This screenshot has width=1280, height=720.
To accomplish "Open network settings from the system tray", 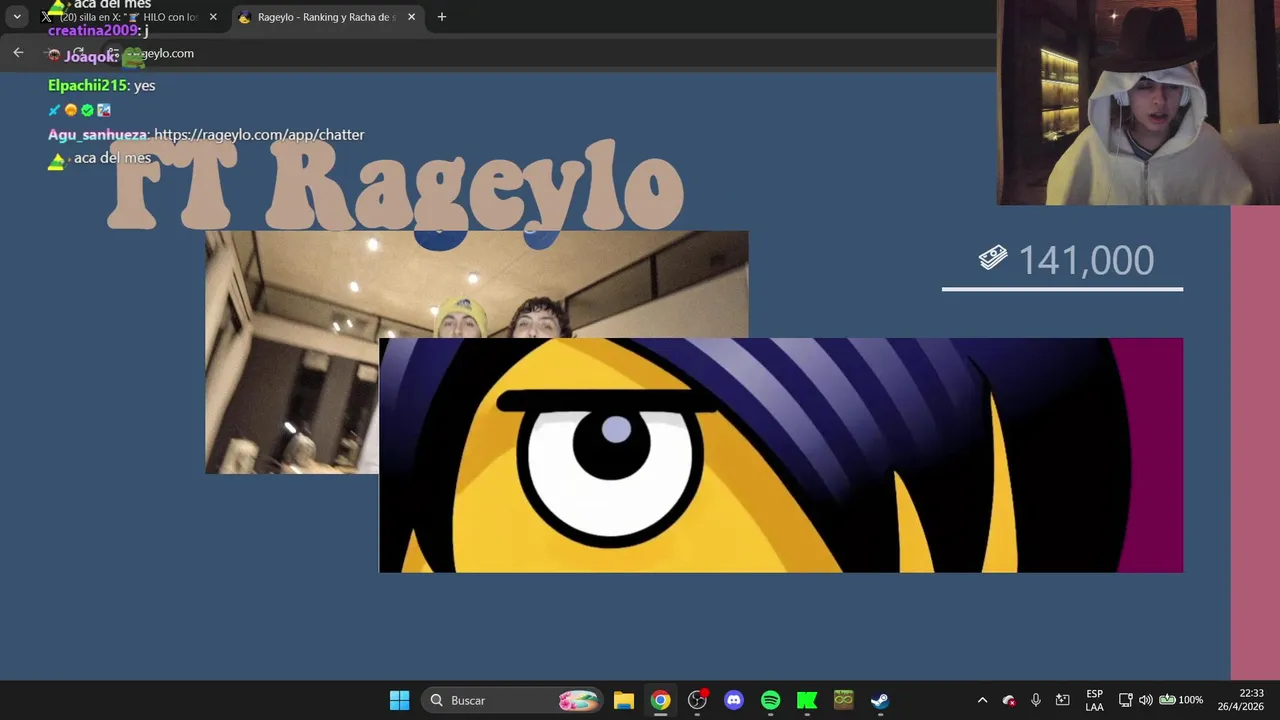I will [1125, 700].
